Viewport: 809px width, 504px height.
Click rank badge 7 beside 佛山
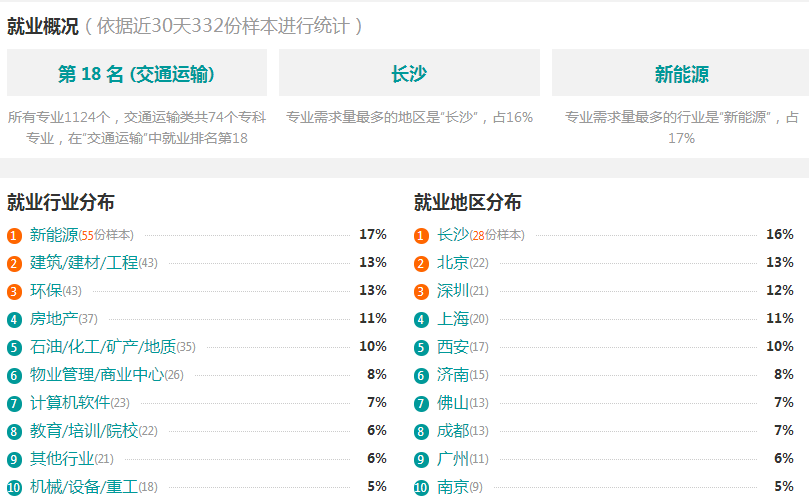tap(421, 403)
